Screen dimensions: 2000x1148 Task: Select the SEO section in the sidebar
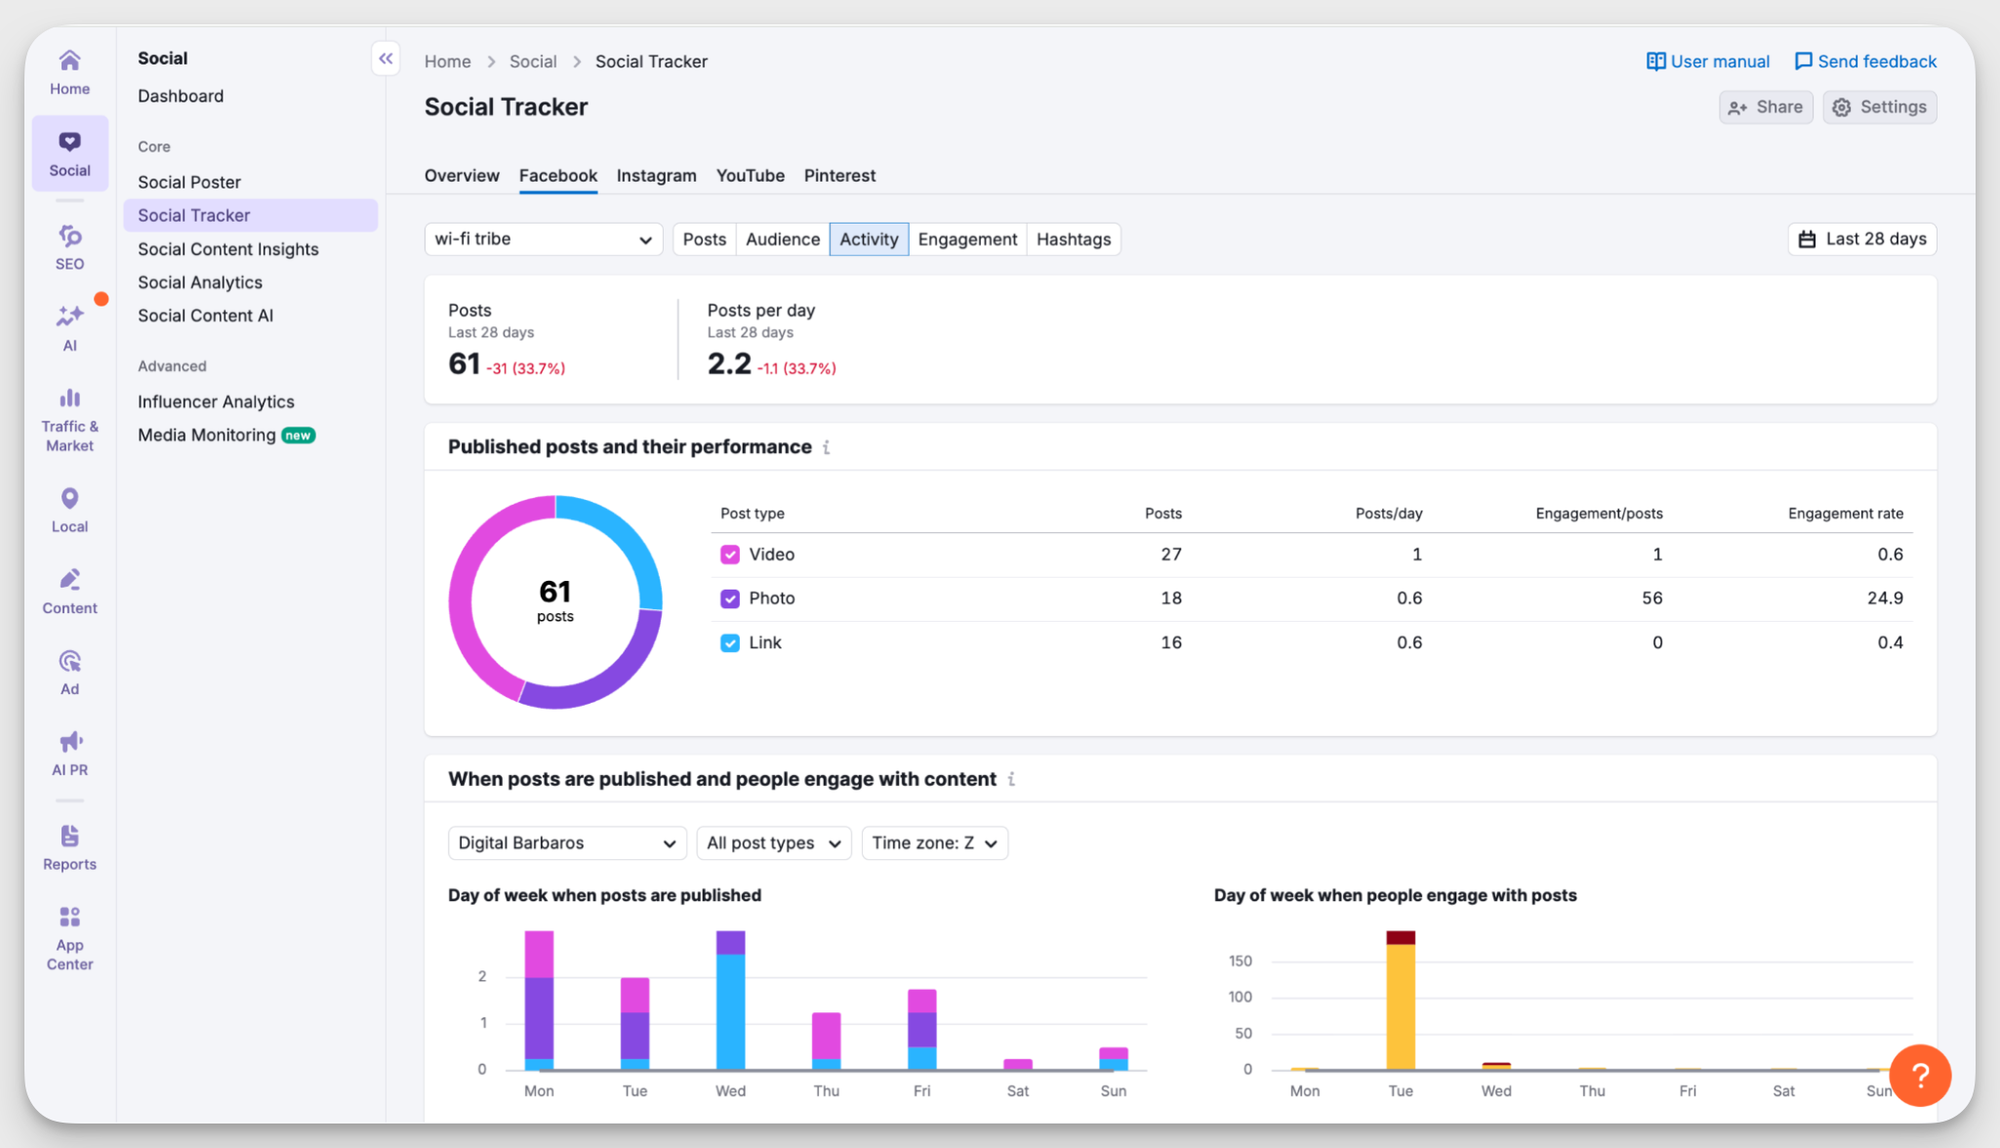click(68, 245)
